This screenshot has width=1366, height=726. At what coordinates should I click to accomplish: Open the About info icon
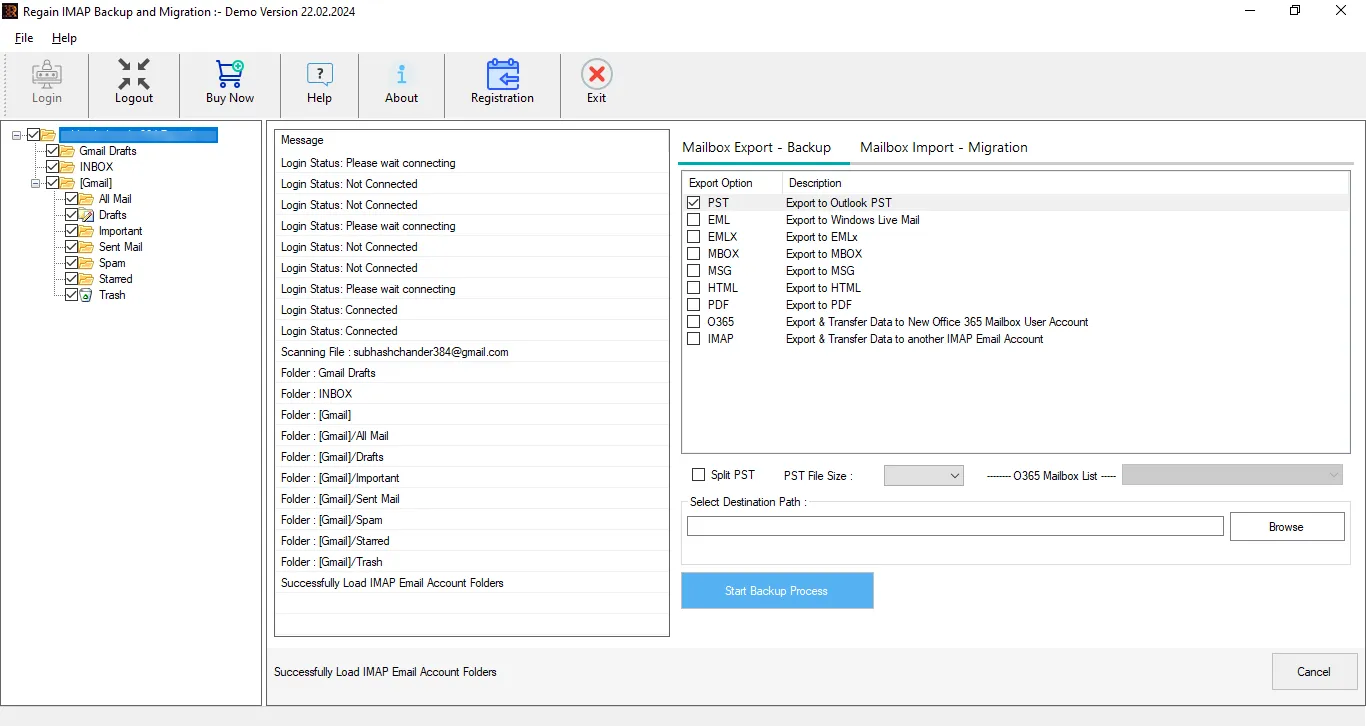[401, 75]
